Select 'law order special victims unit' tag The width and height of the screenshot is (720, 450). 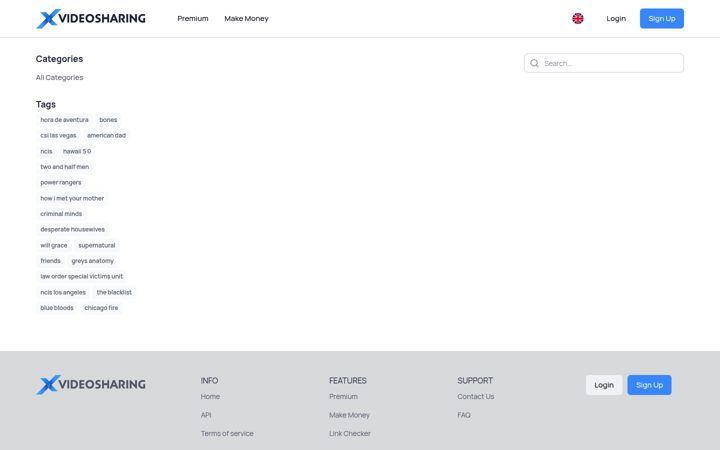pyautogui.click(x=82, y=276)
